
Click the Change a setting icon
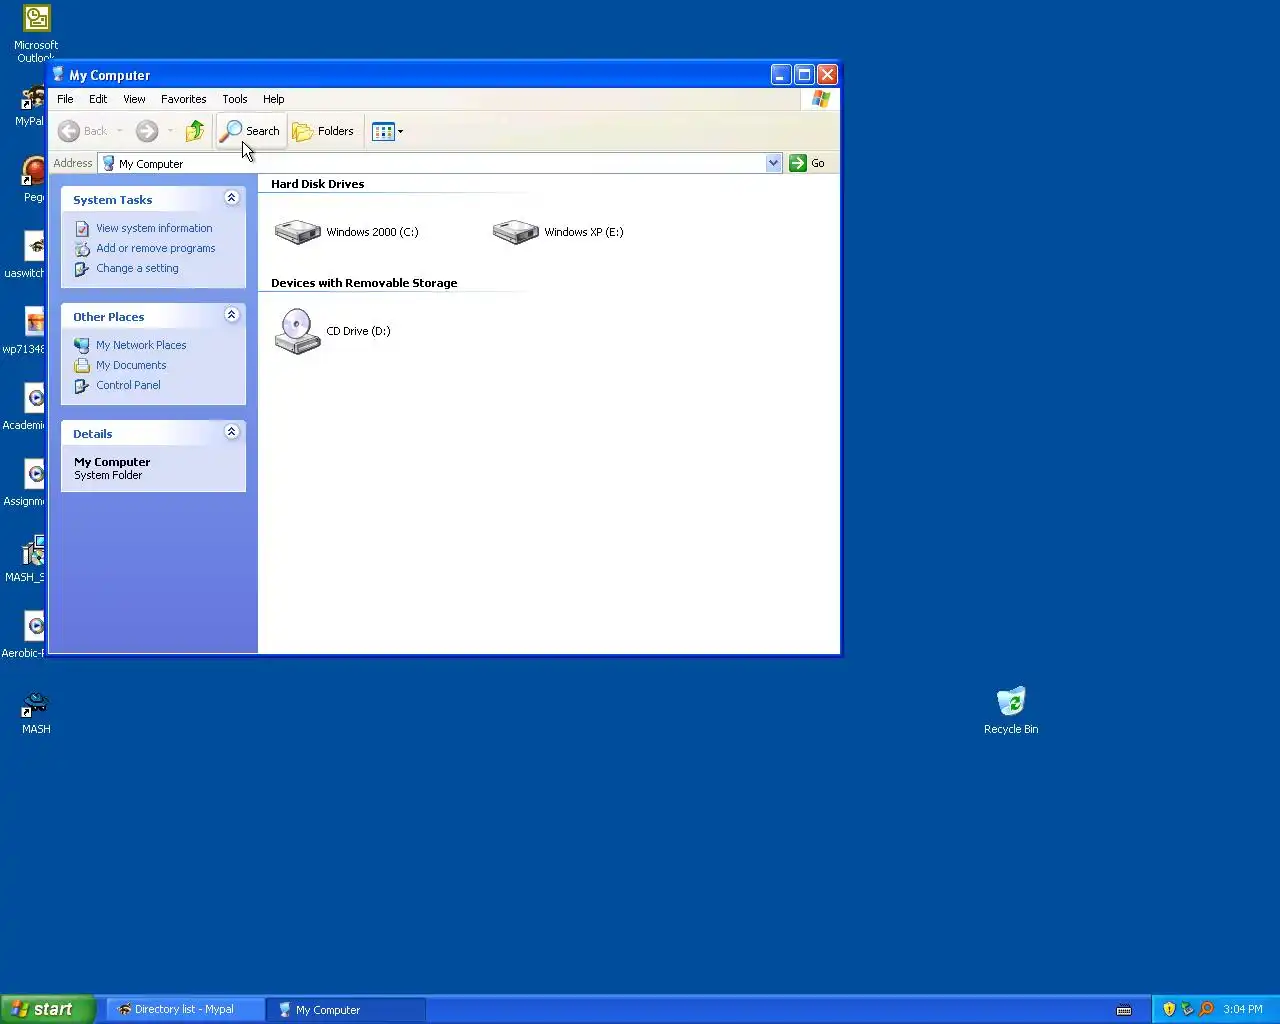tap(82, 269)
